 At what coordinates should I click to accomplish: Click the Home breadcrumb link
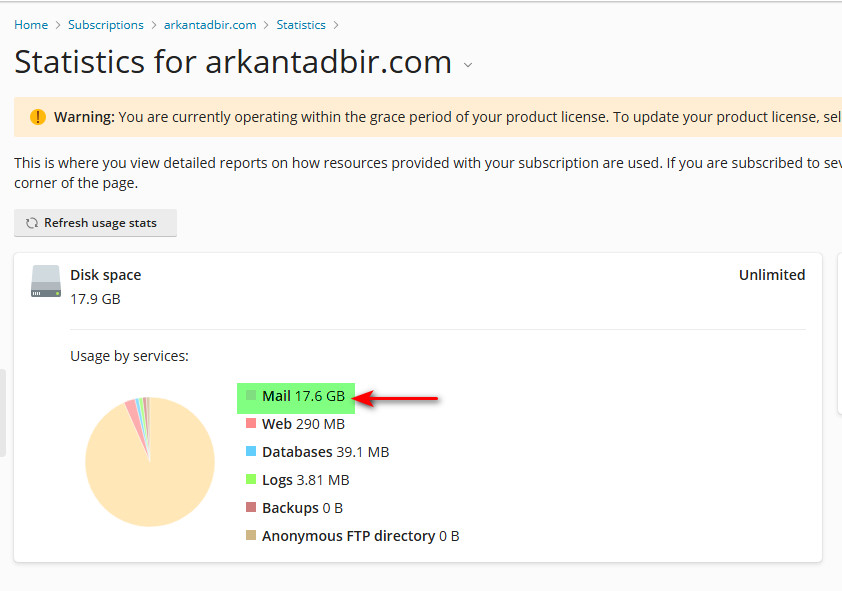point(31,25)
